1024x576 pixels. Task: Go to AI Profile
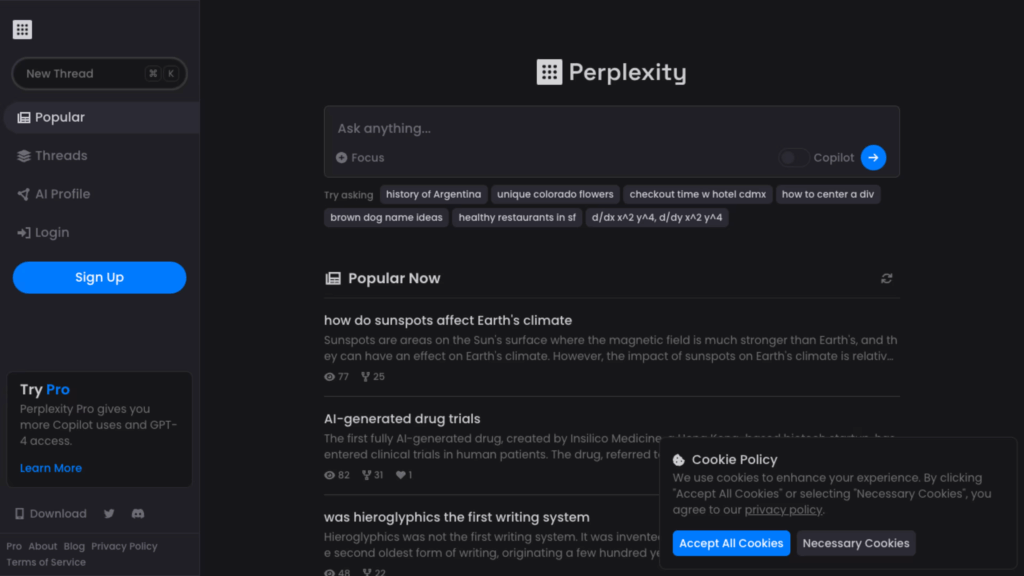tap(62, 194)
